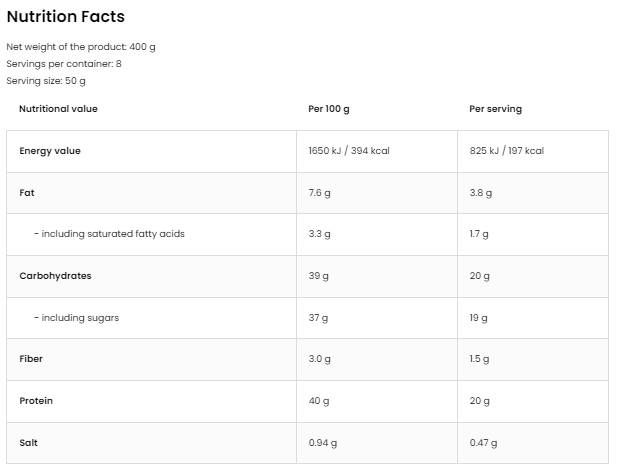Click the net weight 400 g line
Image resolution: width=623 pixels, height=471 pixels.
81,47
